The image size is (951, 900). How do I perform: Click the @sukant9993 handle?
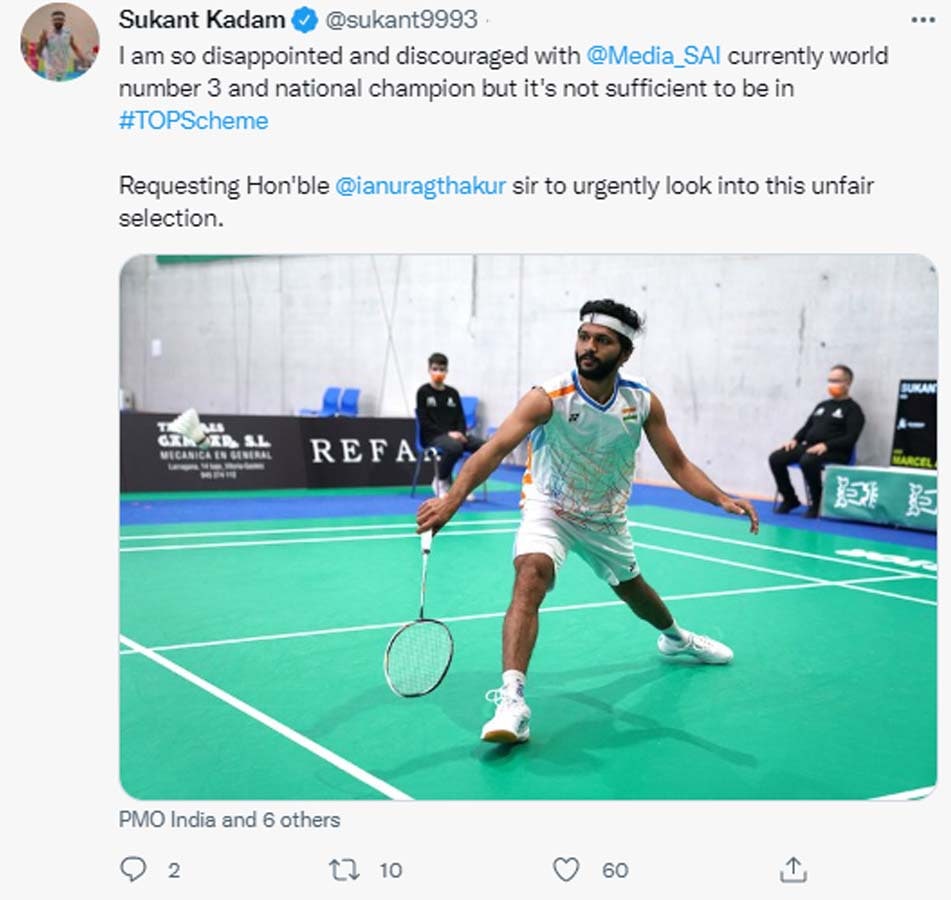click(402, 20)
